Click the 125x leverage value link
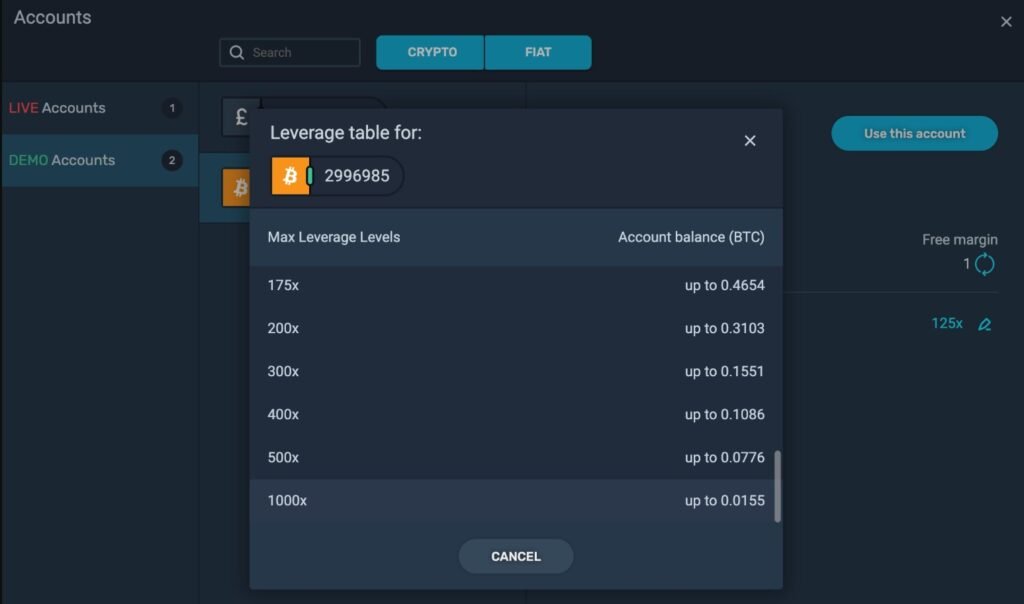This screenshot has height=604, width=1024. point(946,324)
